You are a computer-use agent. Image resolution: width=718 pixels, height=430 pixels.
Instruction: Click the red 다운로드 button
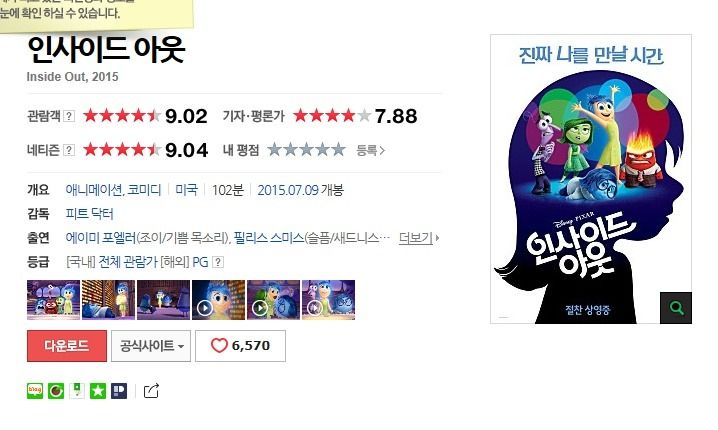(x=67, y=346)
